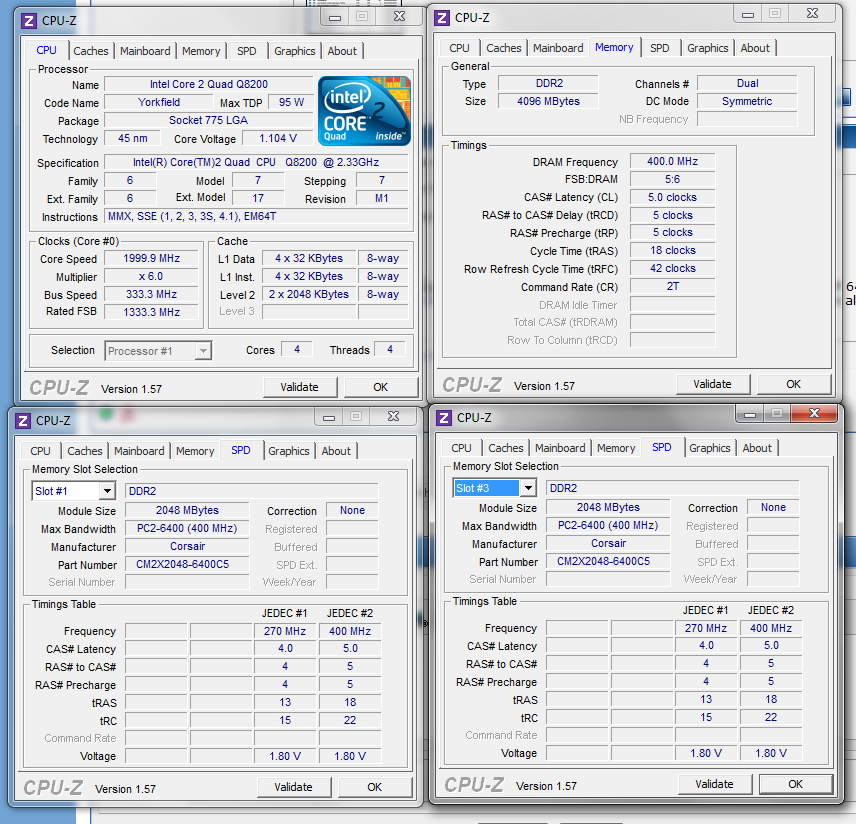Open the SPD tab in the CPU window
The image size is (856, 824).
246,51
